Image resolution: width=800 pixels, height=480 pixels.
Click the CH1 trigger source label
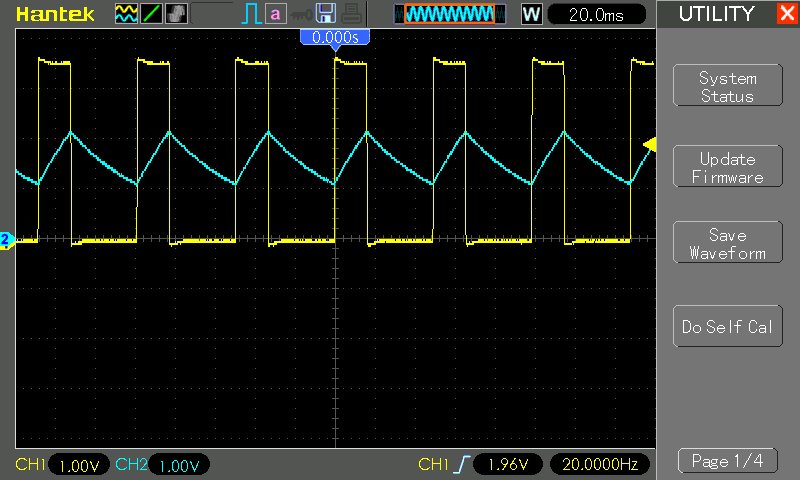(x=433, y=464)
